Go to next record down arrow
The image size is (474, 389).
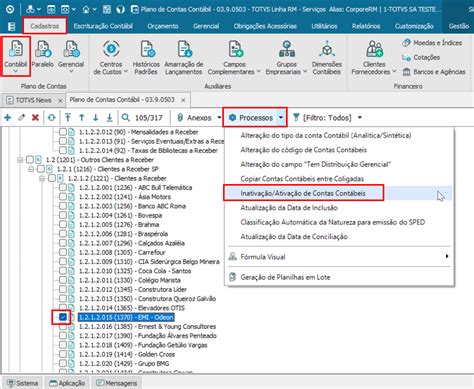[x=96, y=118]
